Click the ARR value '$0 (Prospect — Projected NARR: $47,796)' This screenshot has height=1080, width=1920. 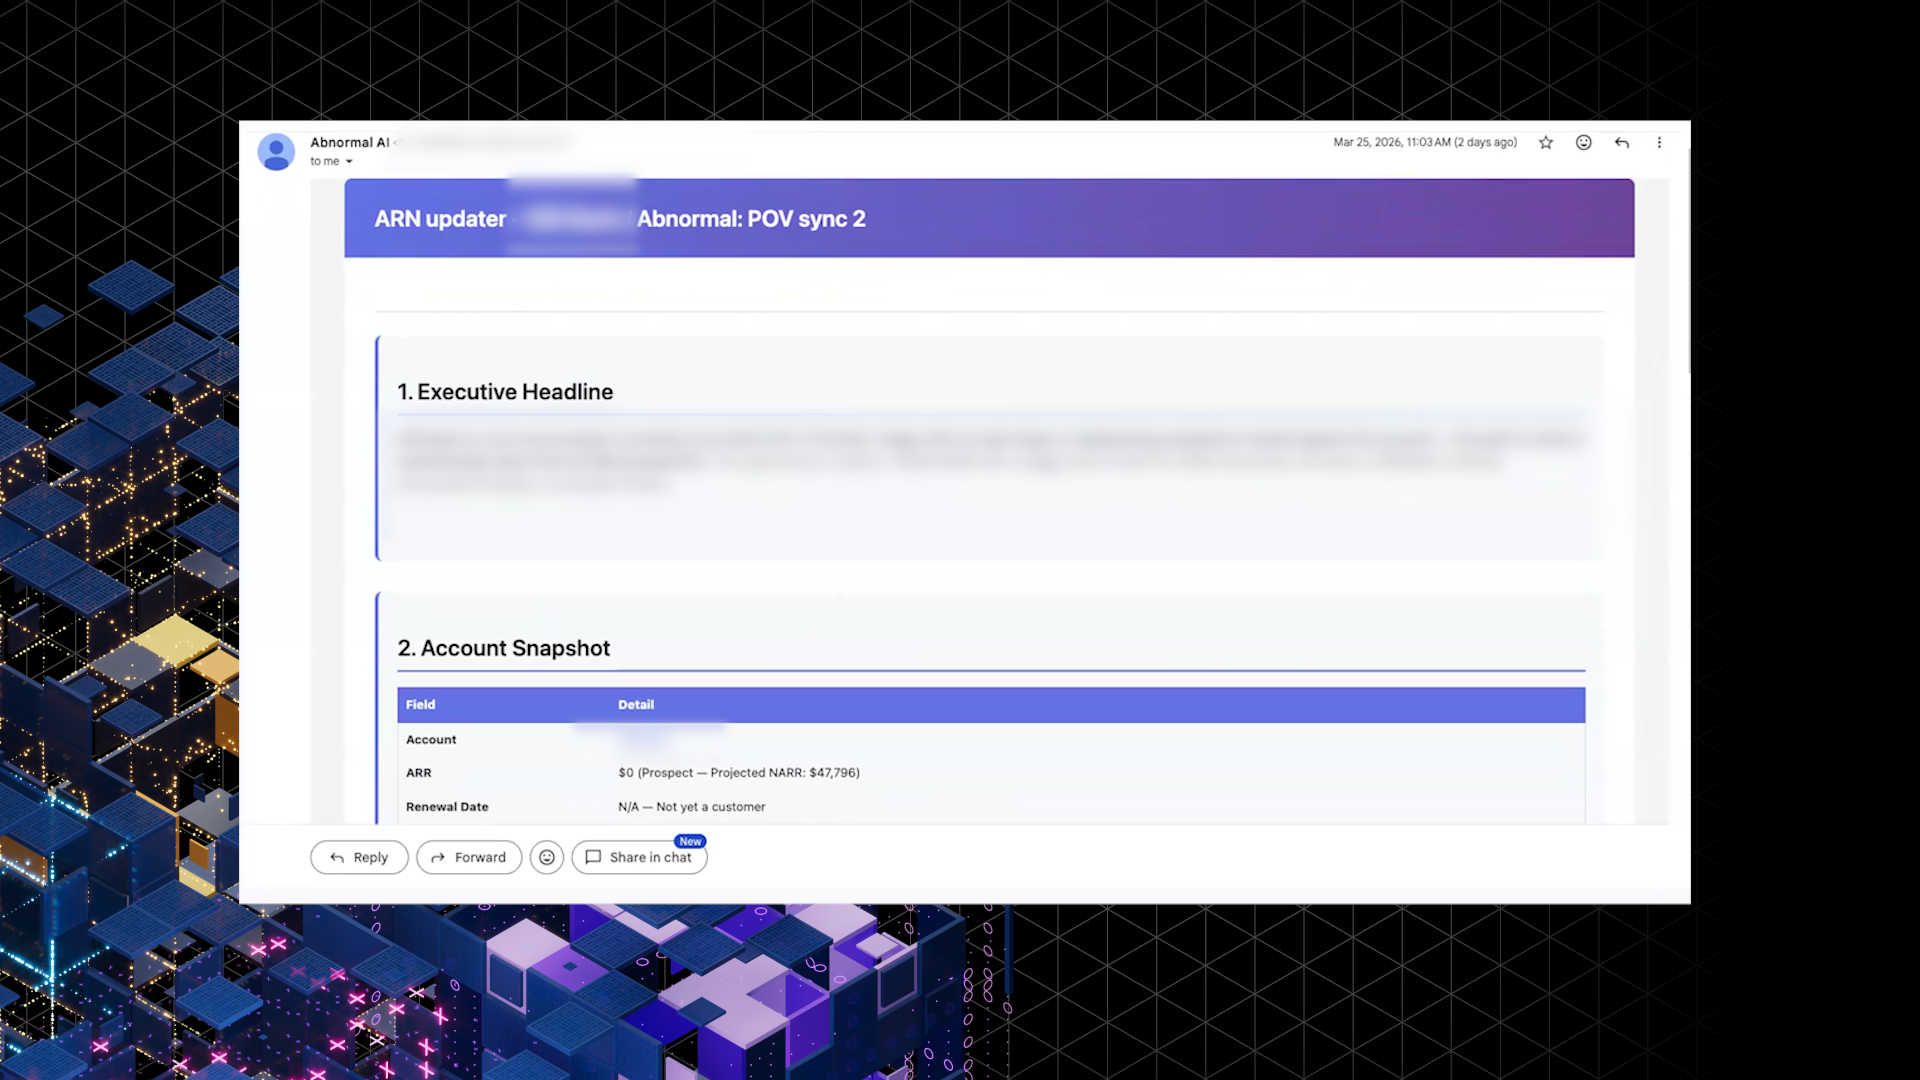point(739,773)
